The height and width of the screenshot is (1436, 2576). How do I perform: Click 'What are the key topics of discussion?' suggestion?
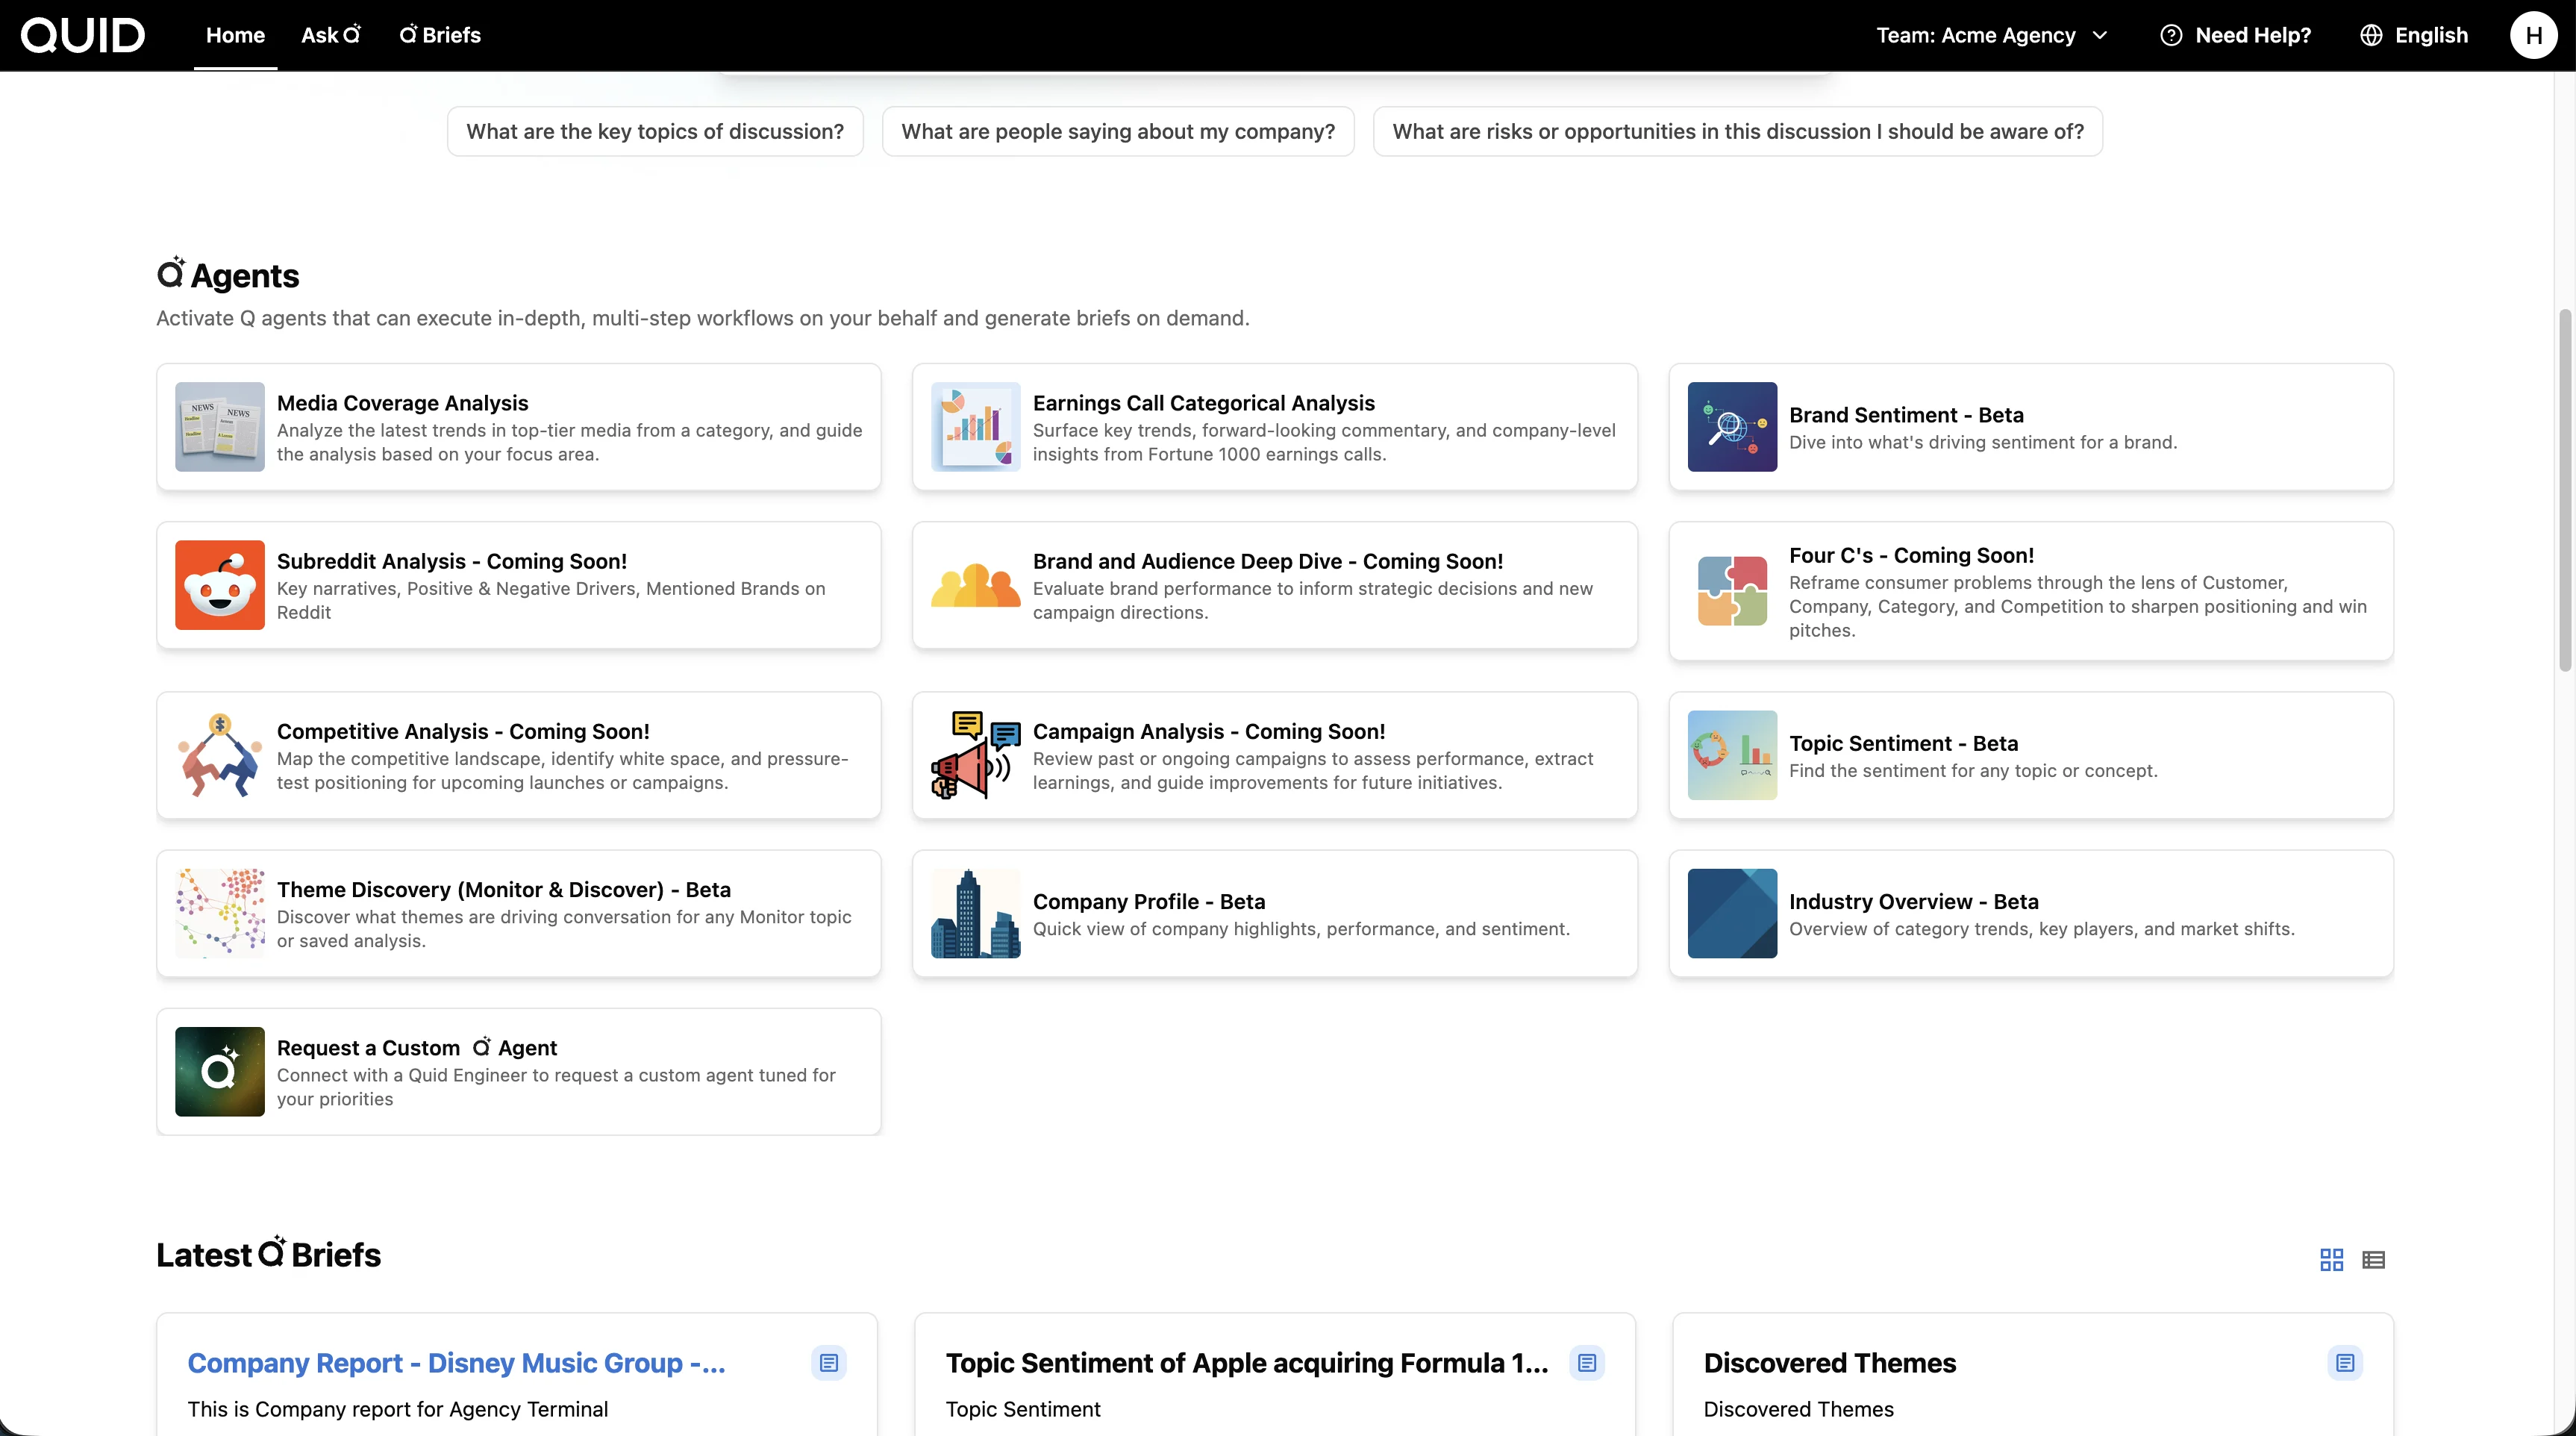point(655,131)
